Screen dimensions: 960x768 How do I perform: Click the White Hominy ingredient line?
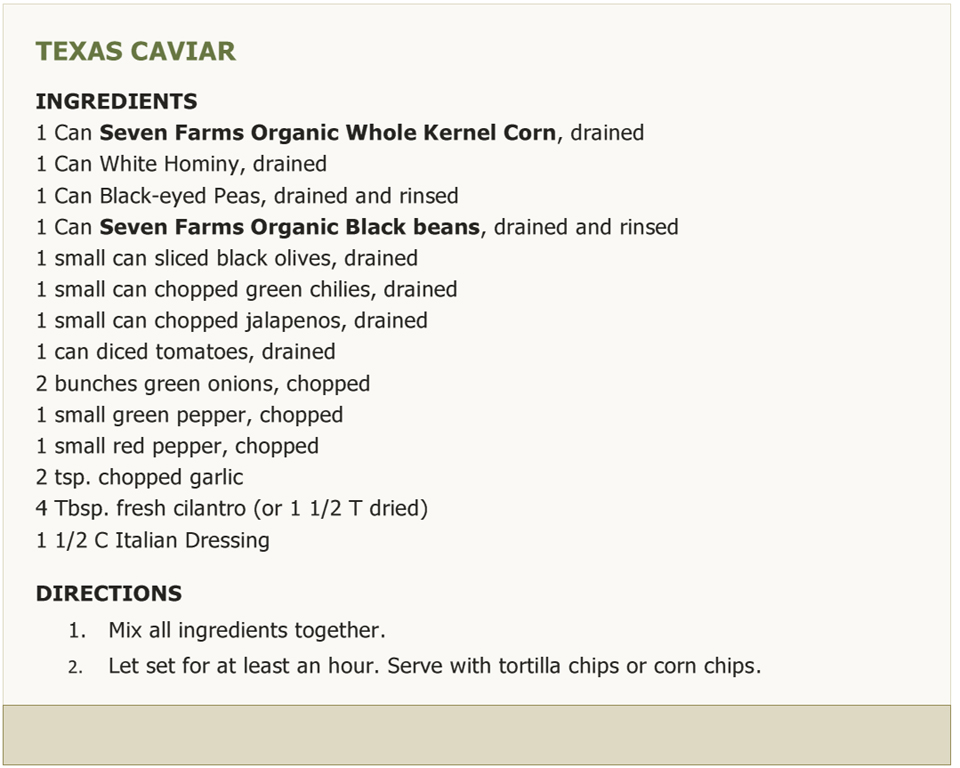181,164
